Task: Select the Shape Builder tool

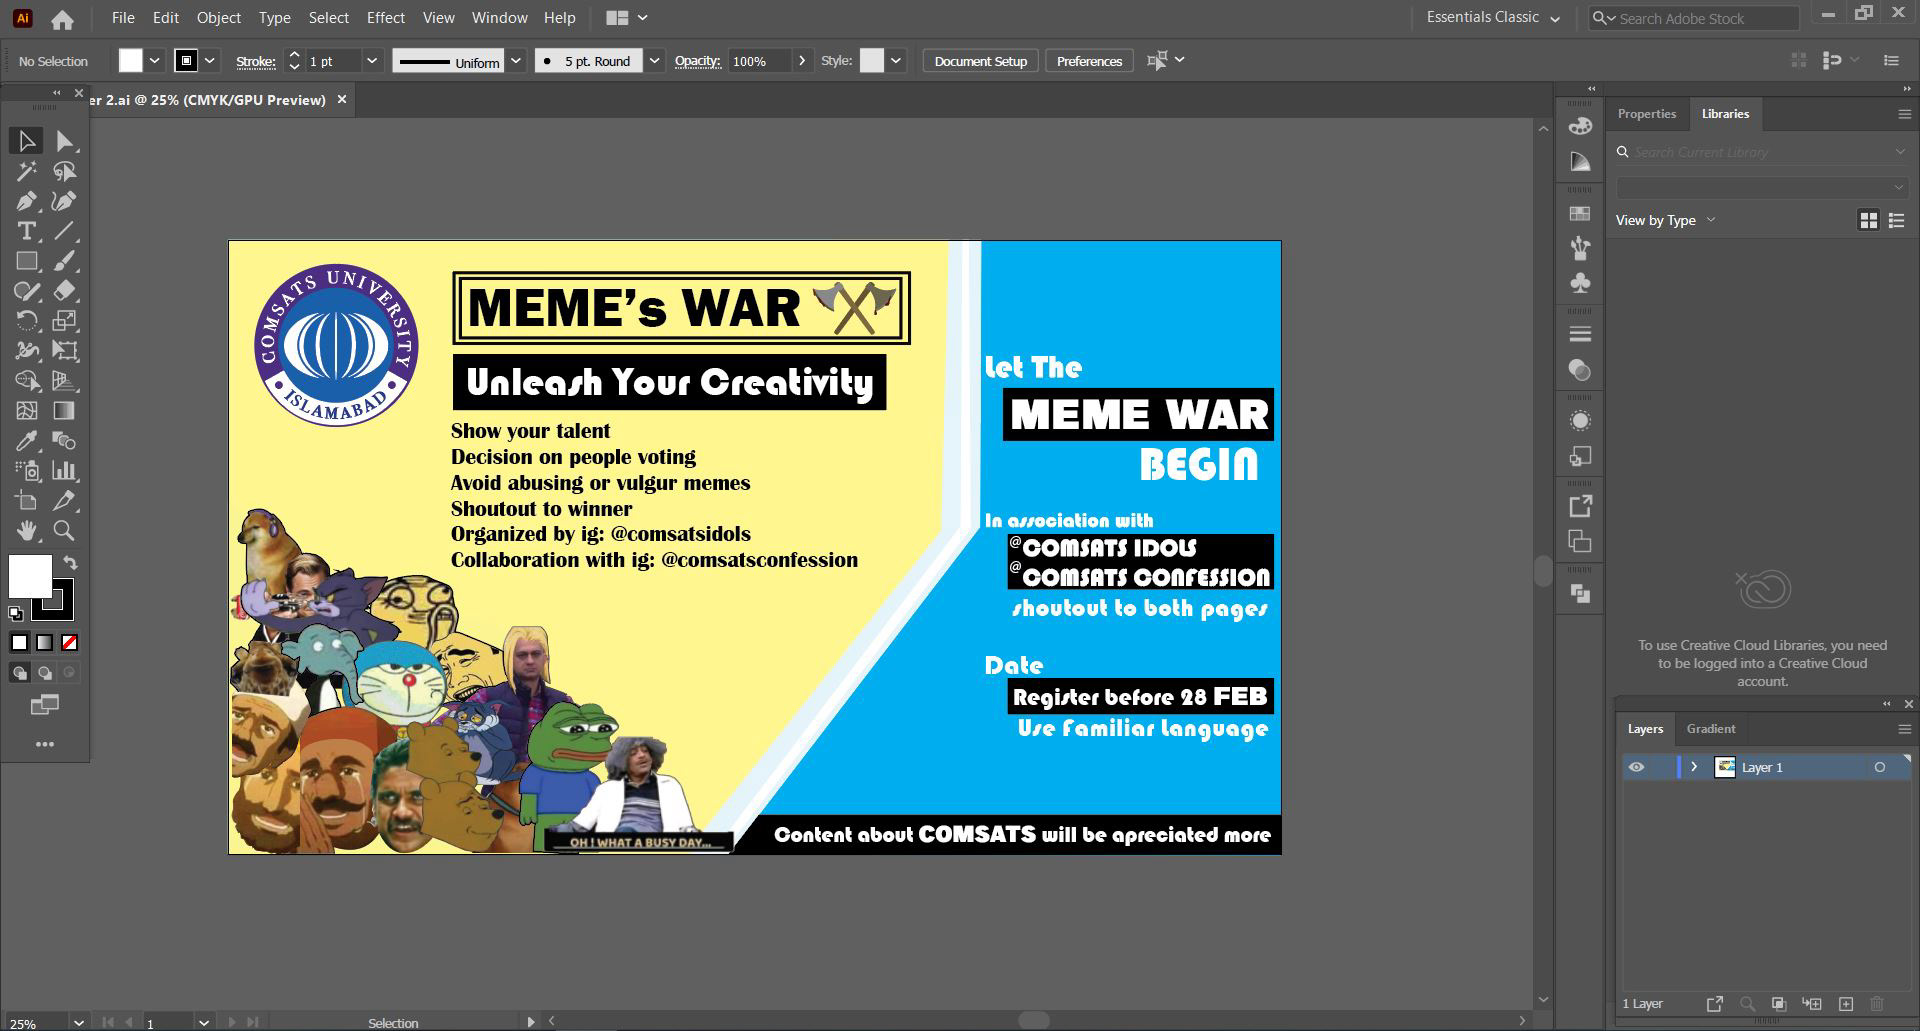Action: pyautogui.click(x=27, y=381)
